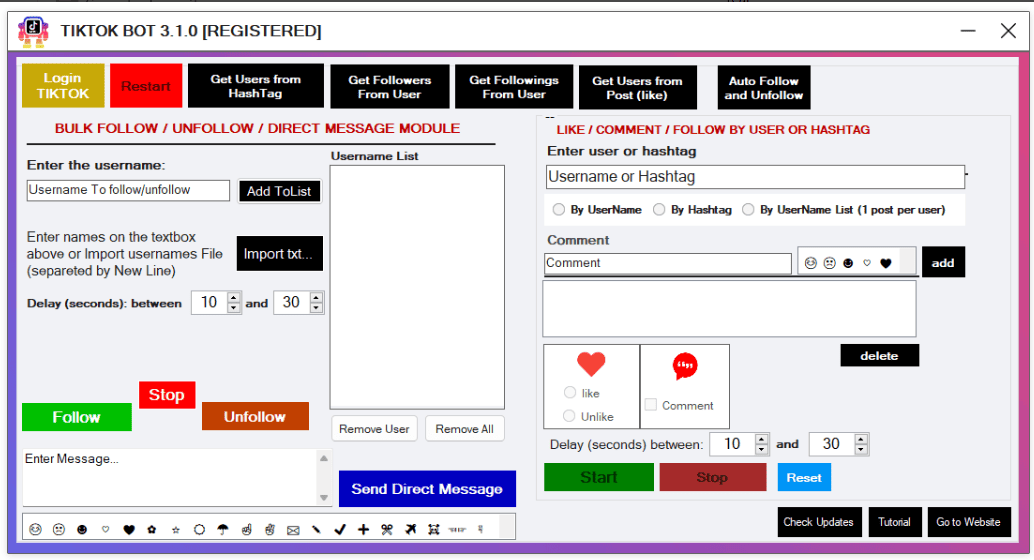Insert check mark symbol in message emoji bar

pos(340,529)
